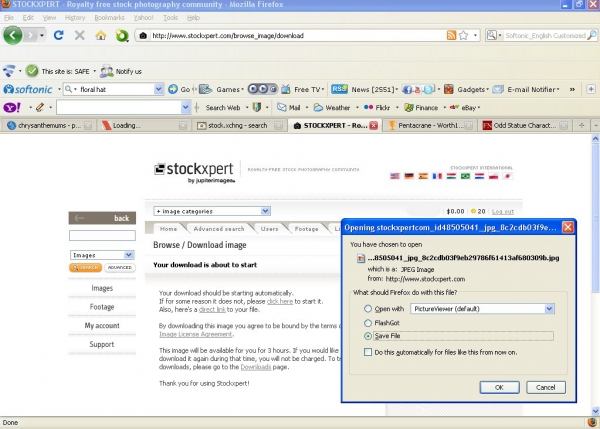Open the Downloads page link
This screenshot has height=429, width=600.
pos(256,367)
